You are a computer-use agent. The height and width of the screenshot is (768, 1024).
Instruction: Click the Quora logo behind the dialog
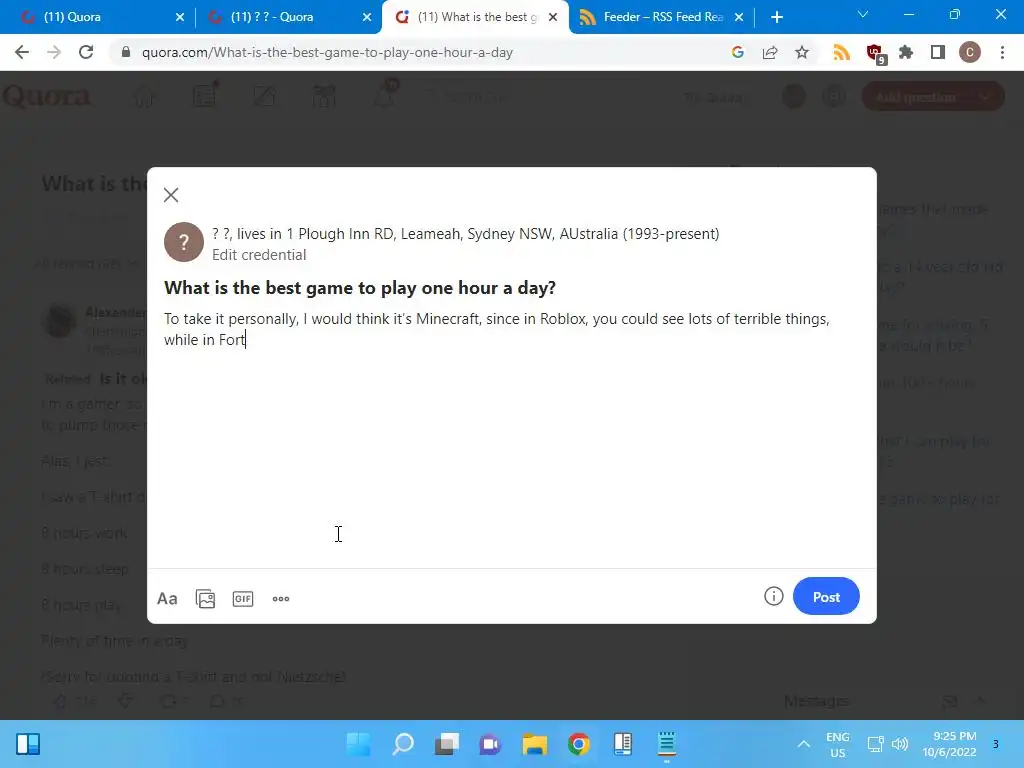click(46, 97)
